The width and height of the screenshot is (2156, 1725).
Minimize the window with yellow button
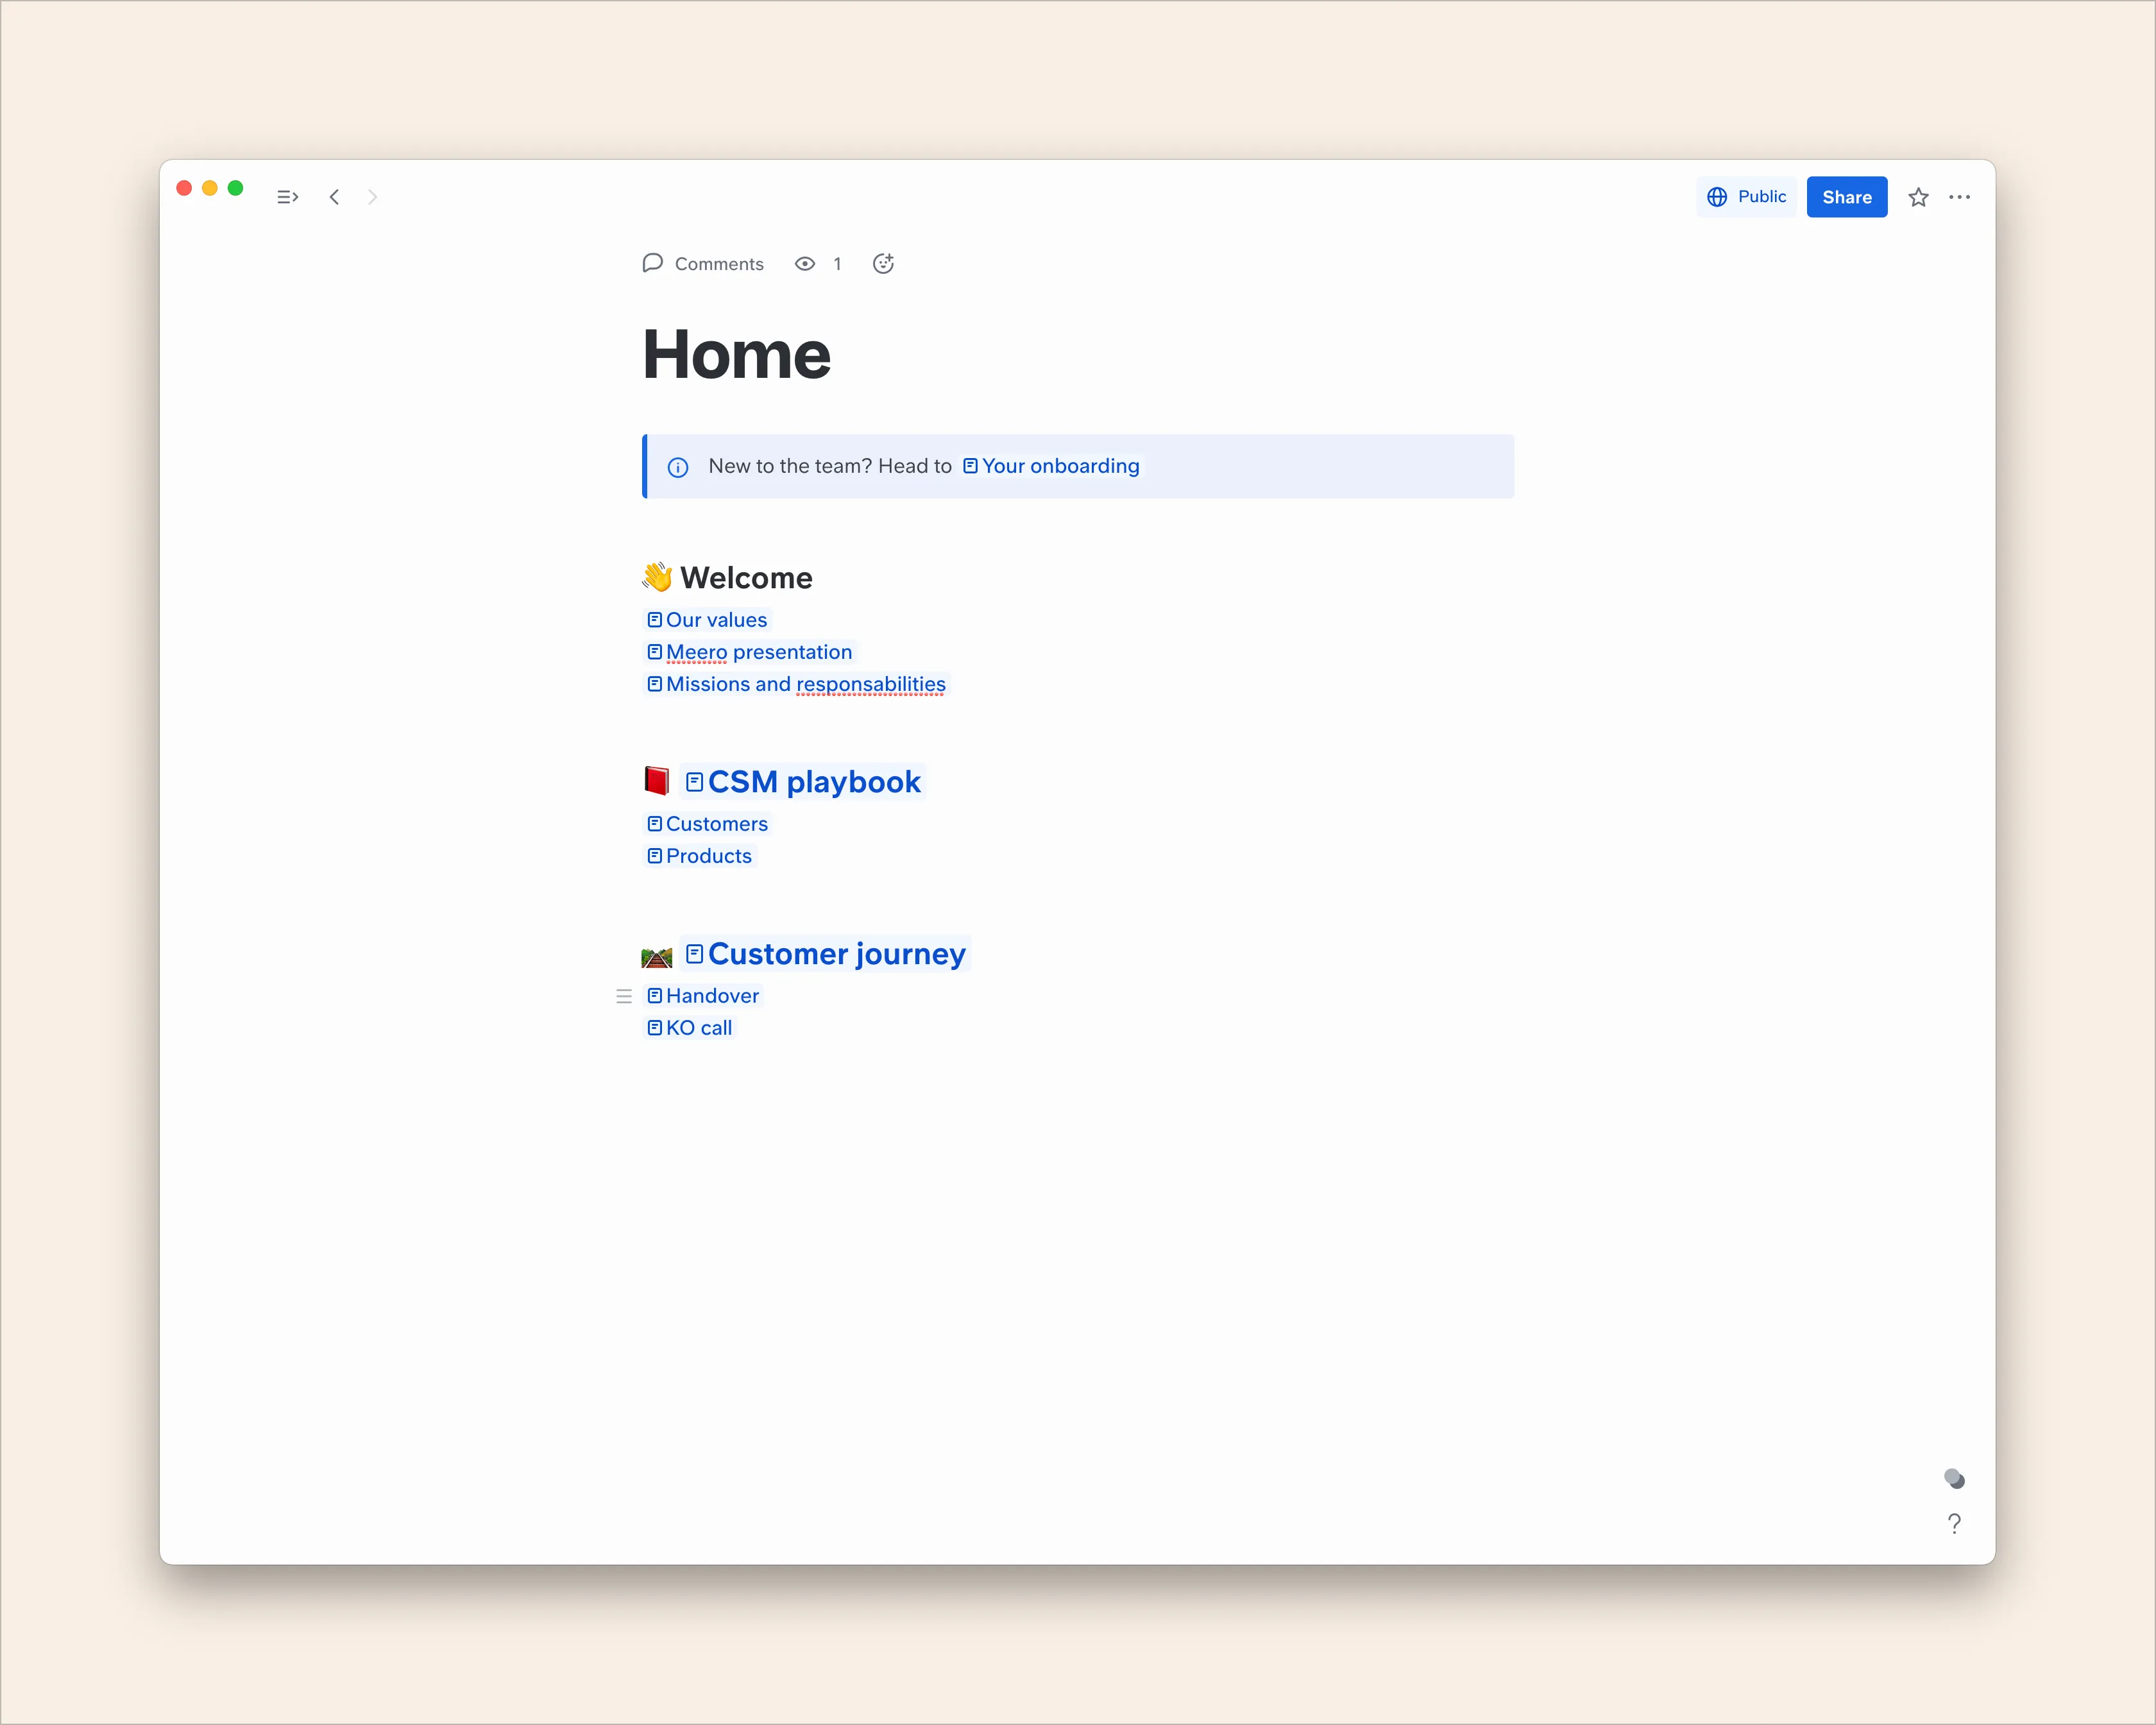point(210,188)
